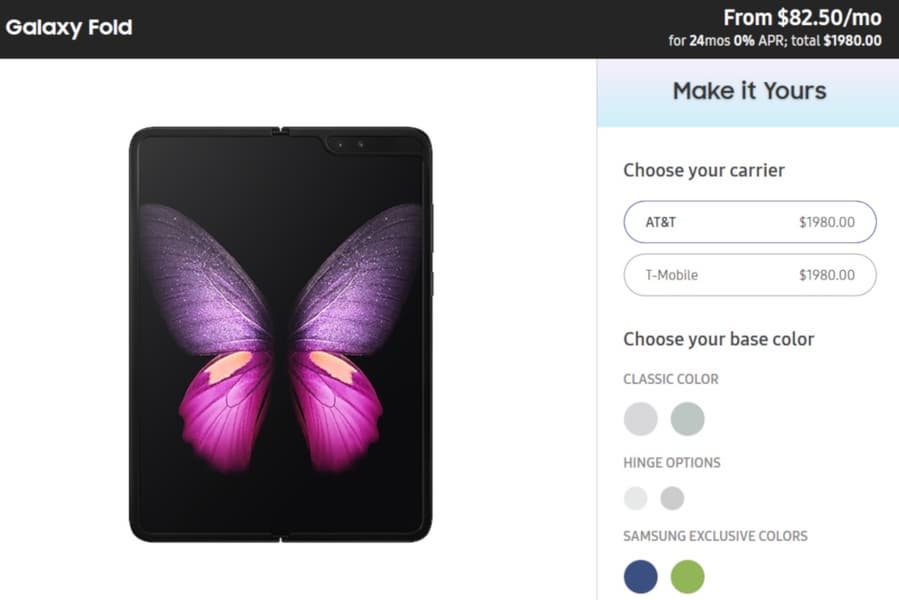Click the Galaxy Fold product title
The height and width of the screenshot is (600, 899).
click(x=69, y=27)
